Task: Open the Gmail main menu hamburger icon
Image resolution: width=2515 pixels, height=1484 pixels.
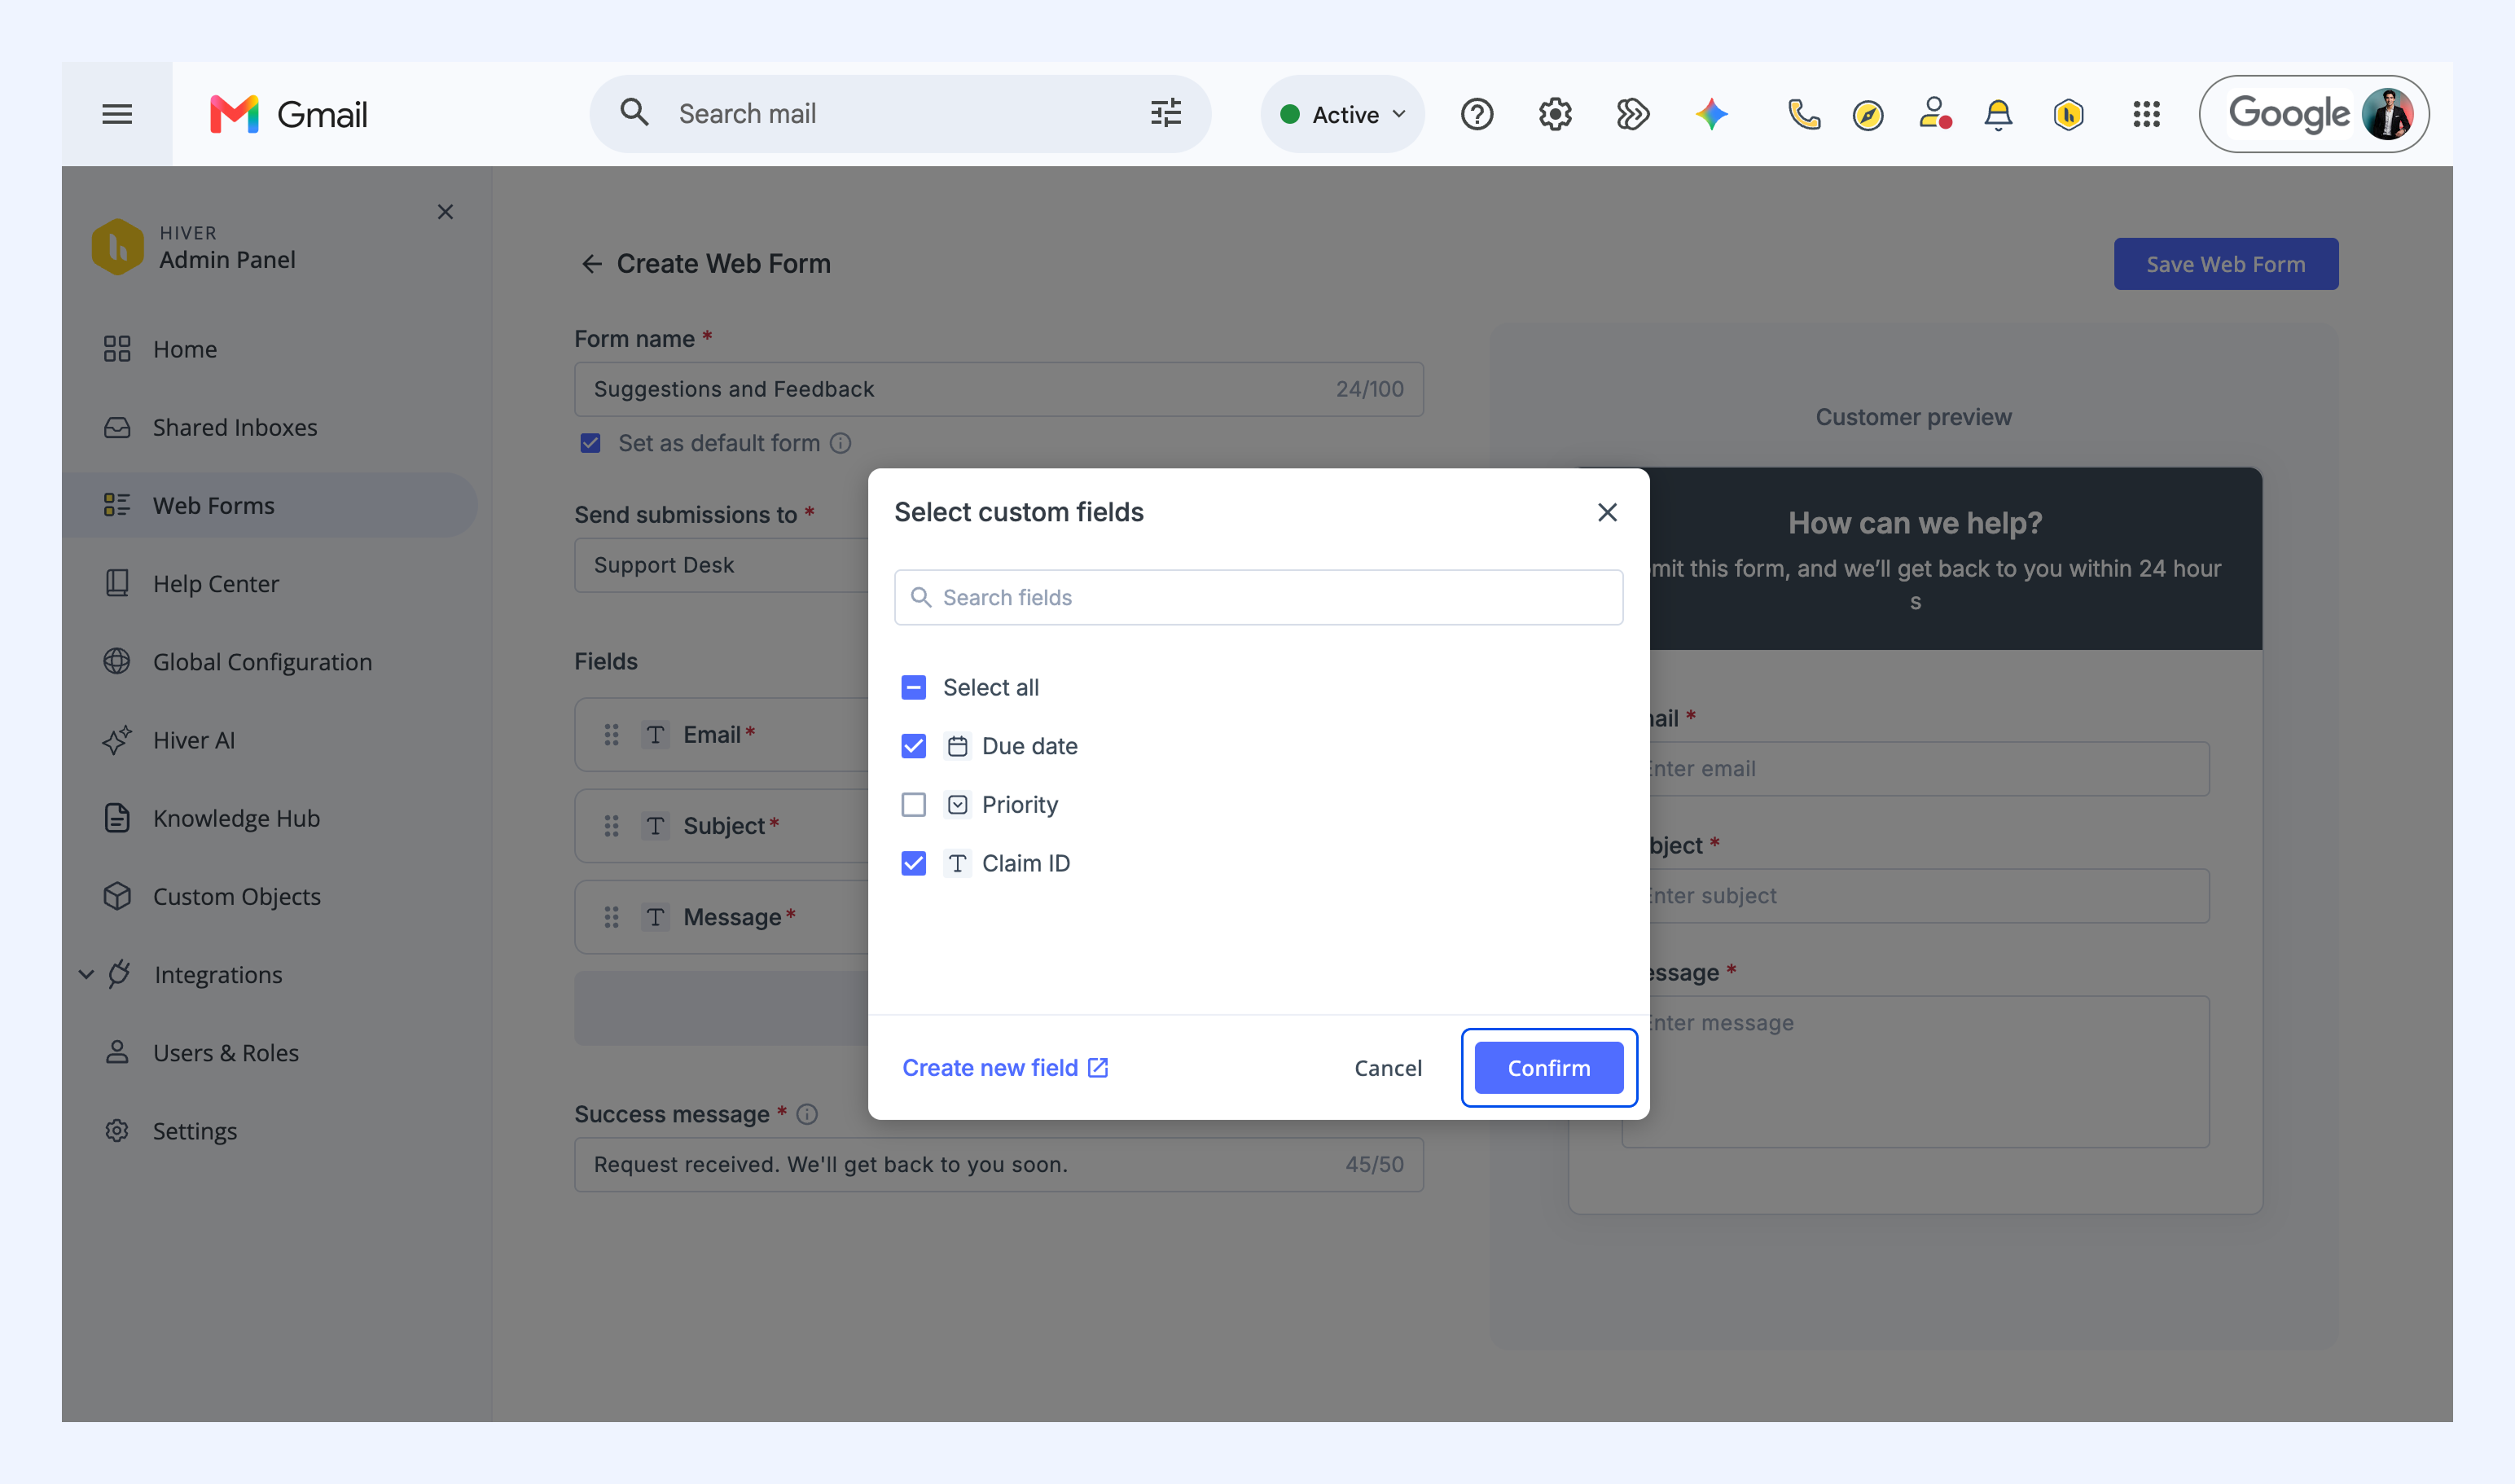Action: tap(117, 114)
